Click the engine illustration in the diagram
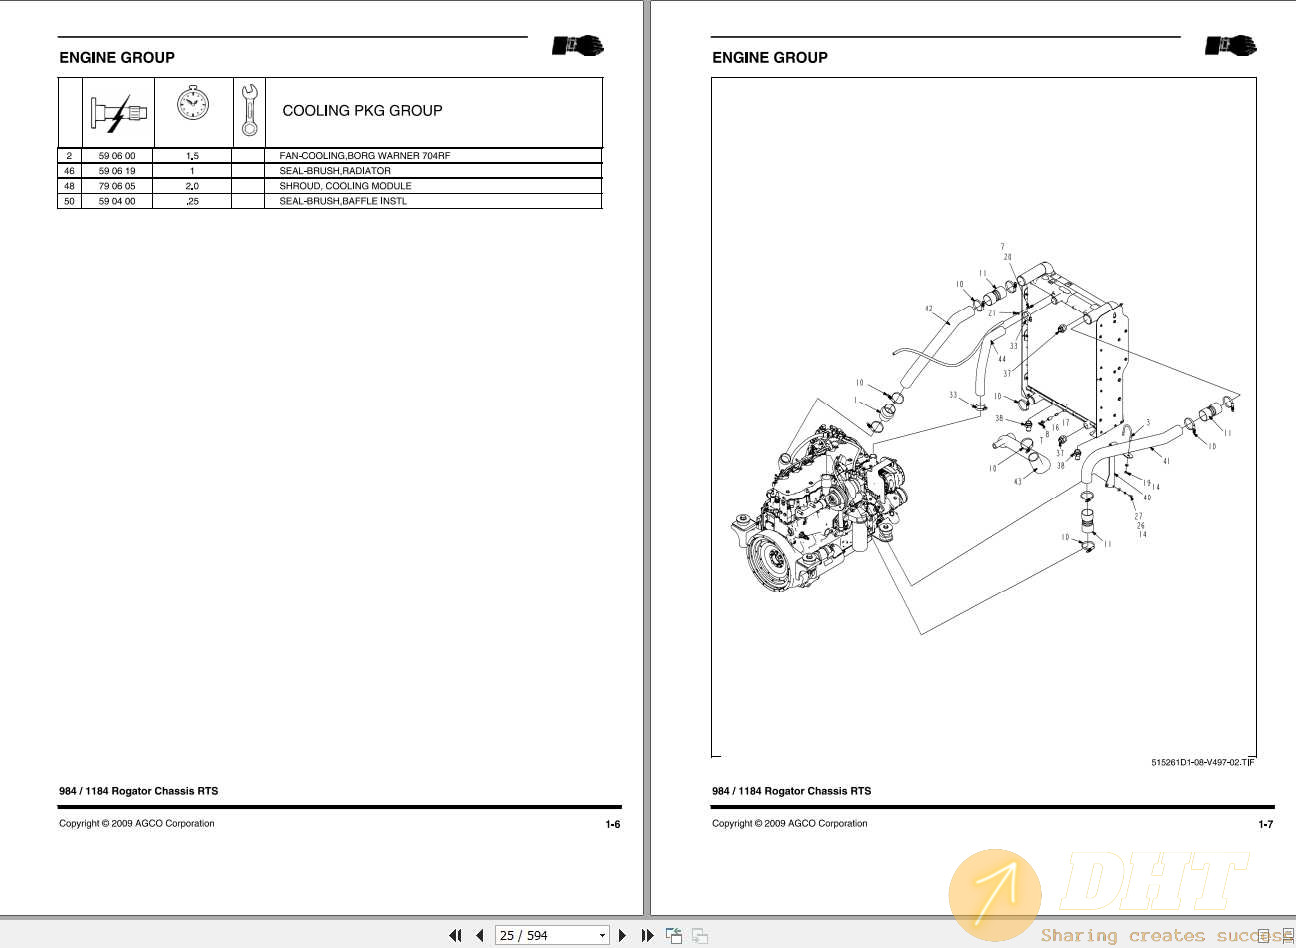 (x=820, y=510)
